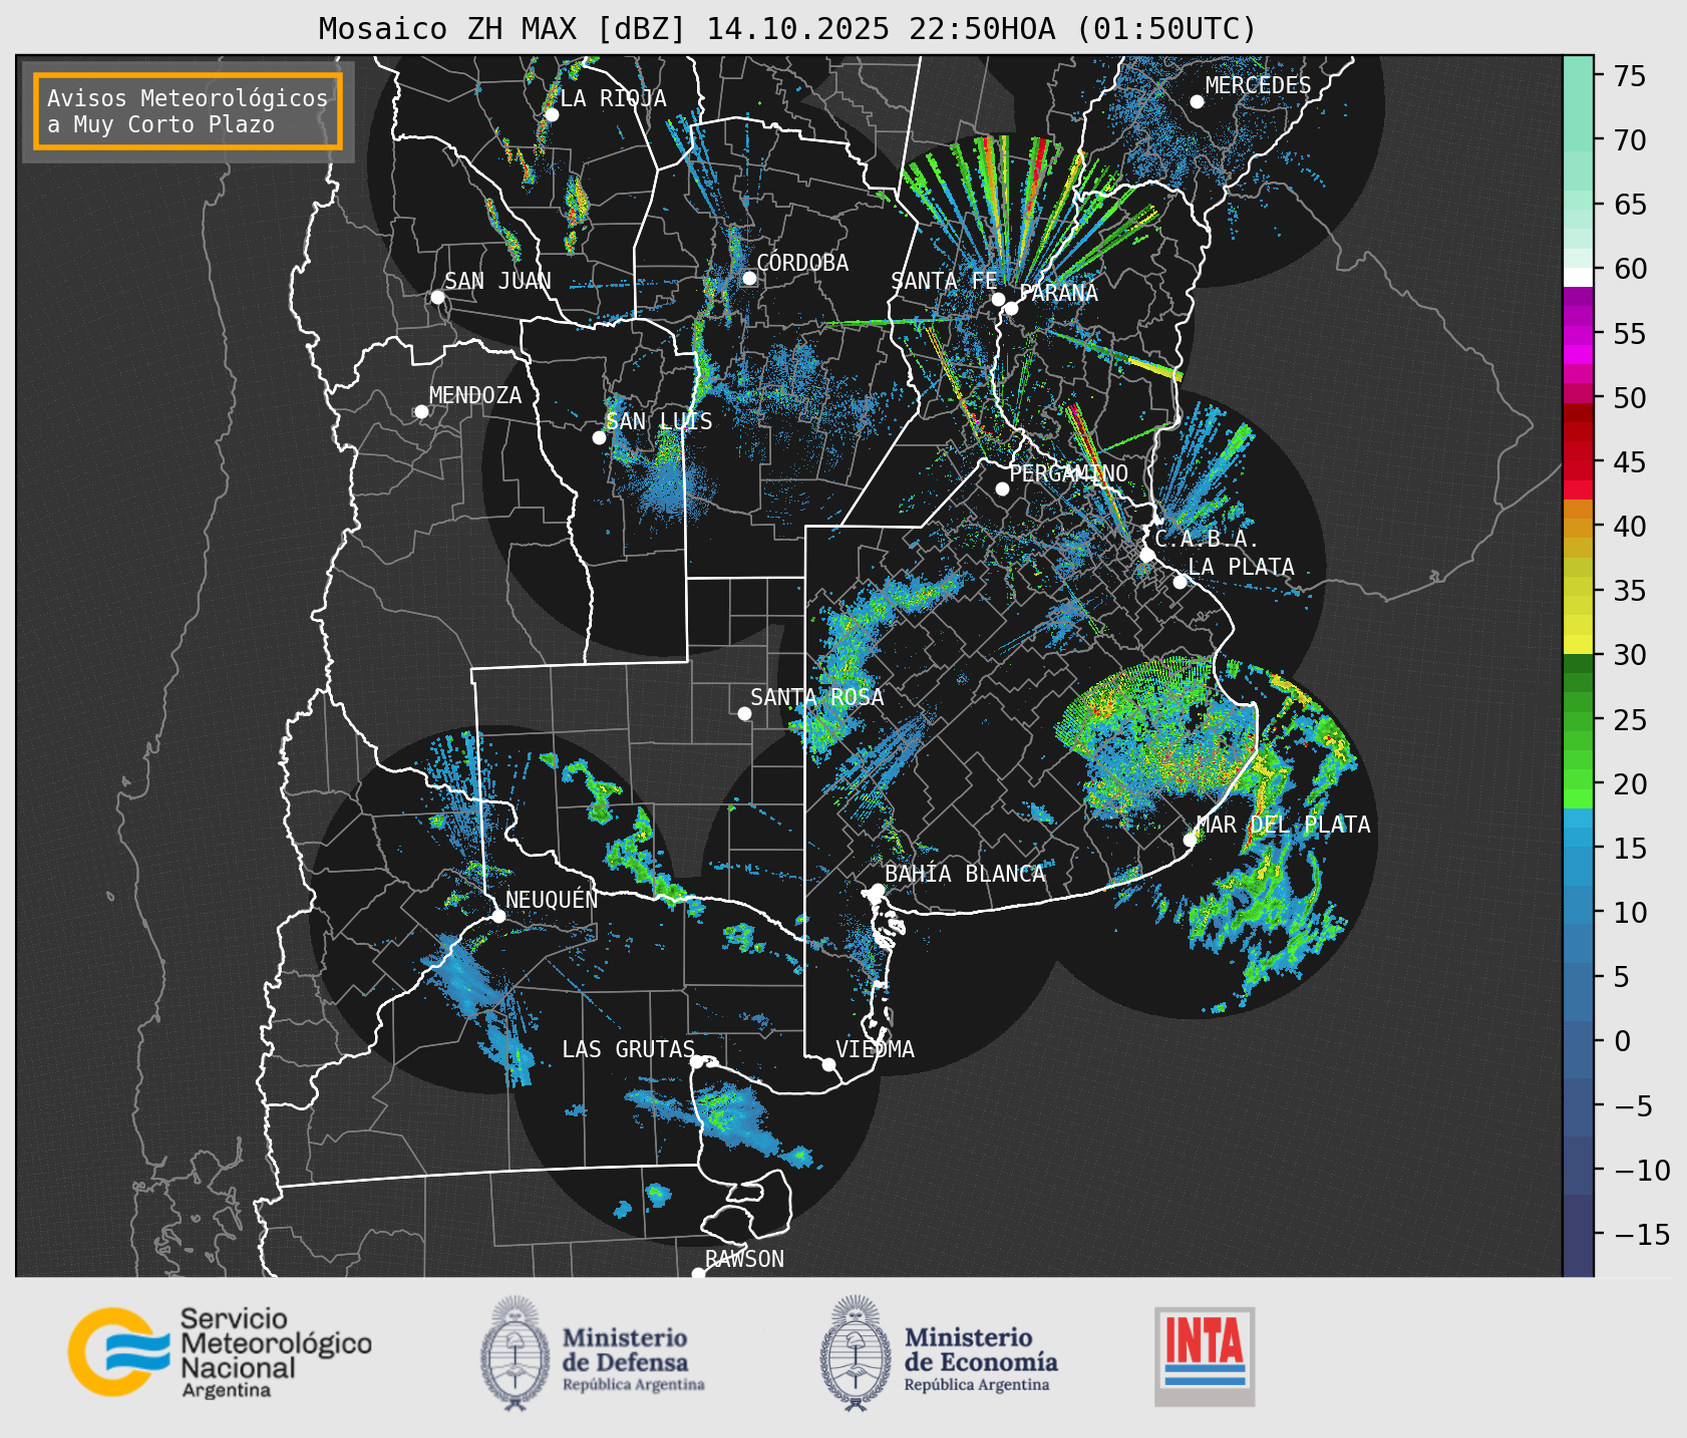The width and height of the screenshot is (1687, 1438).
Task: Click the yellow 30 dBZ color band
Action: 1578,646
